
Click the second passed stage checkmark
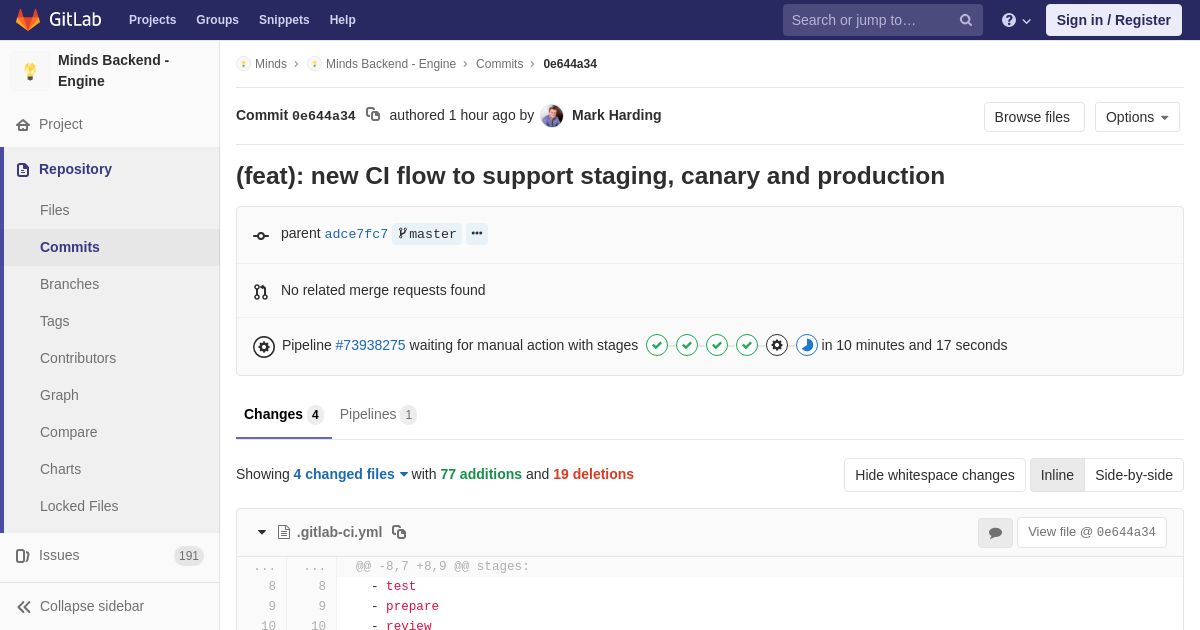click(x=687, y=345)
